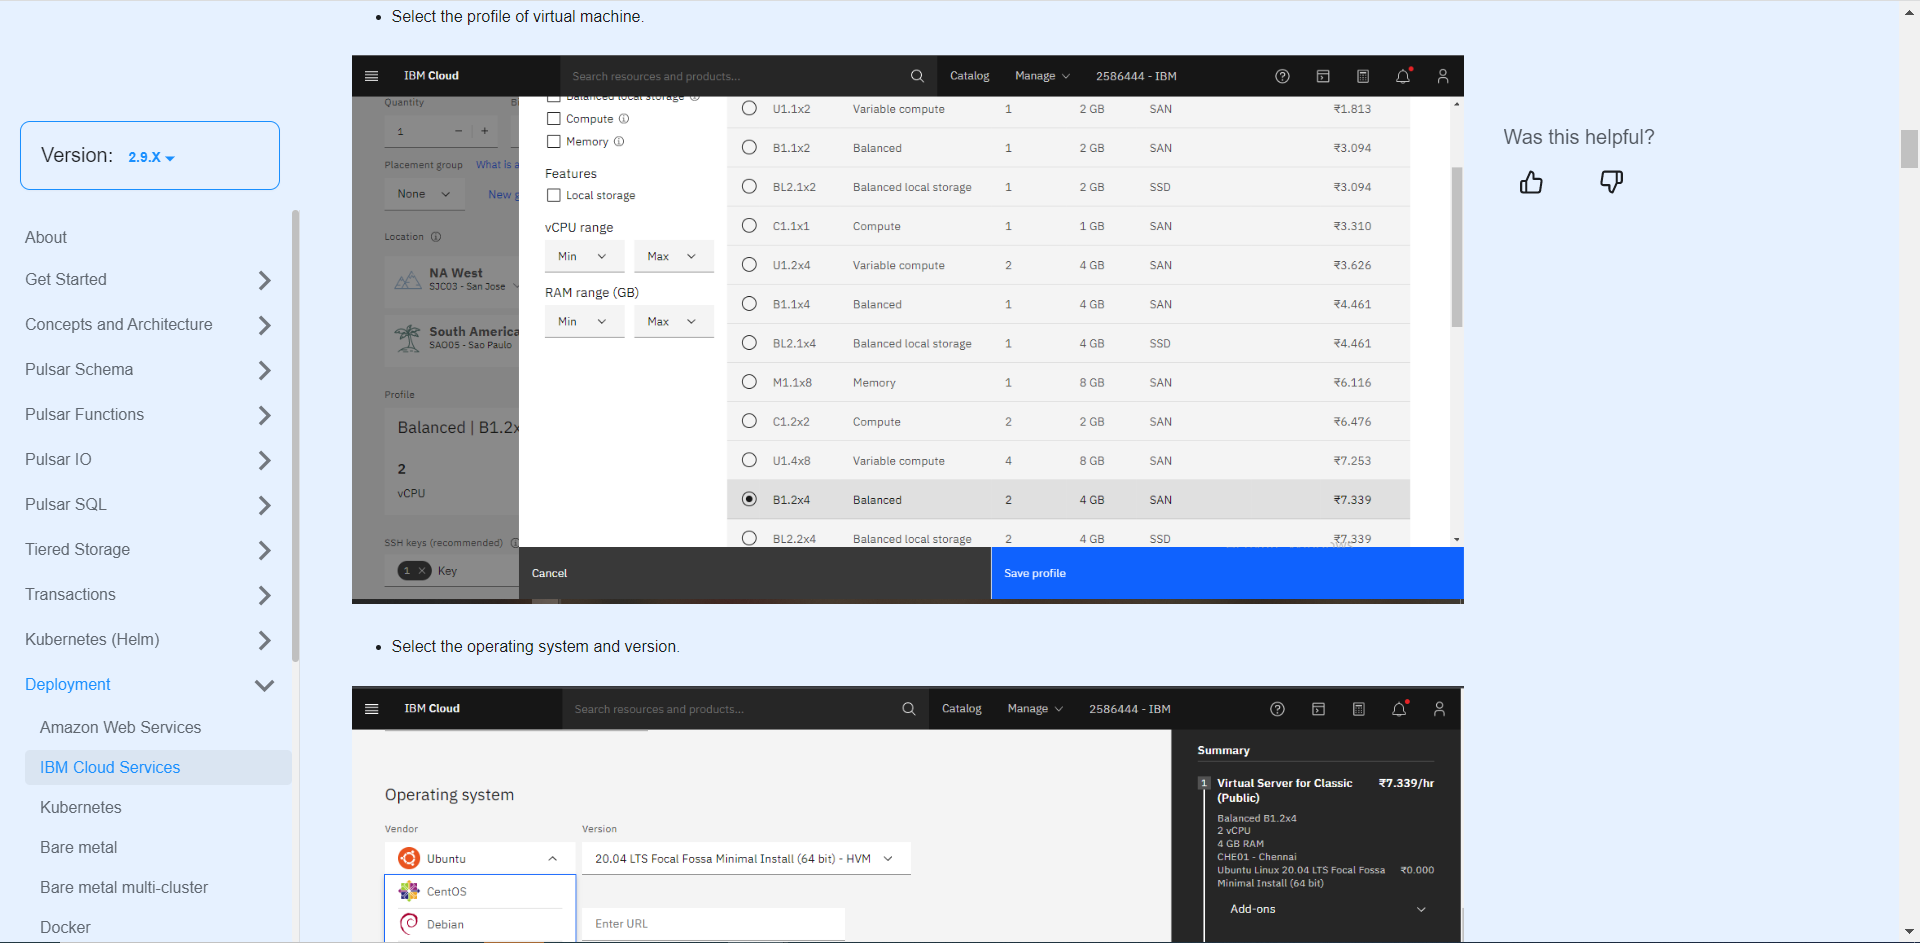Image resolution: width=1920 pixels, height=943 pixels.
Task: Open Bare metal multi-cluster page
Action: click(124, 887)
